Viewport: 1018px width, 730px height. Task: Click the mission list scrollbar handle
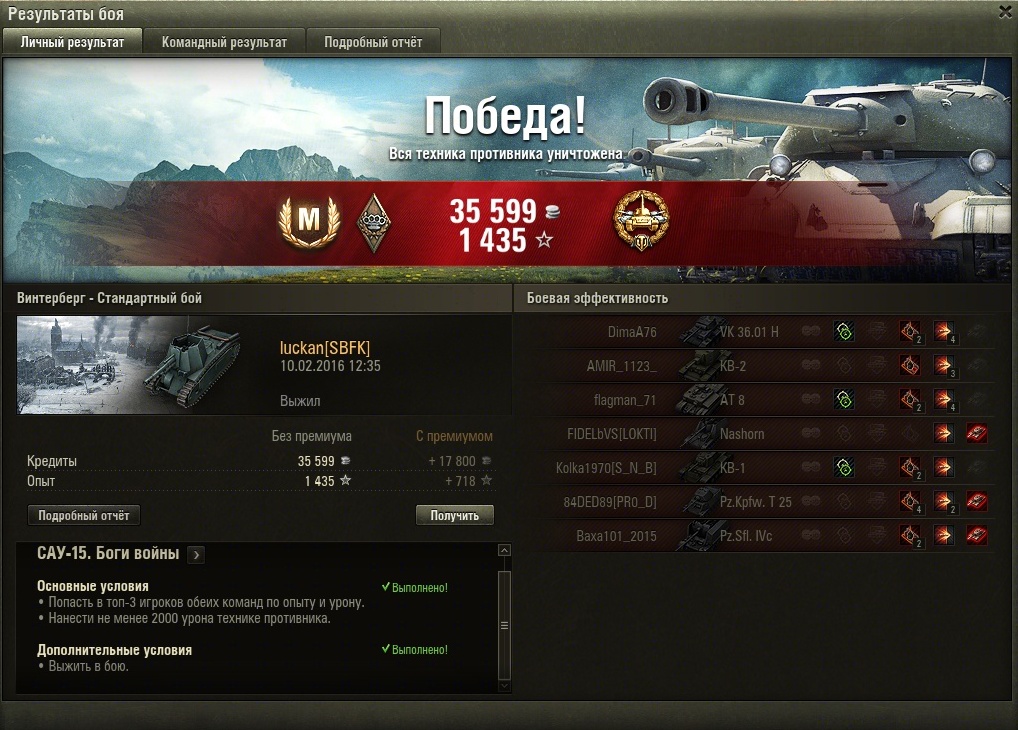point(504,625)
